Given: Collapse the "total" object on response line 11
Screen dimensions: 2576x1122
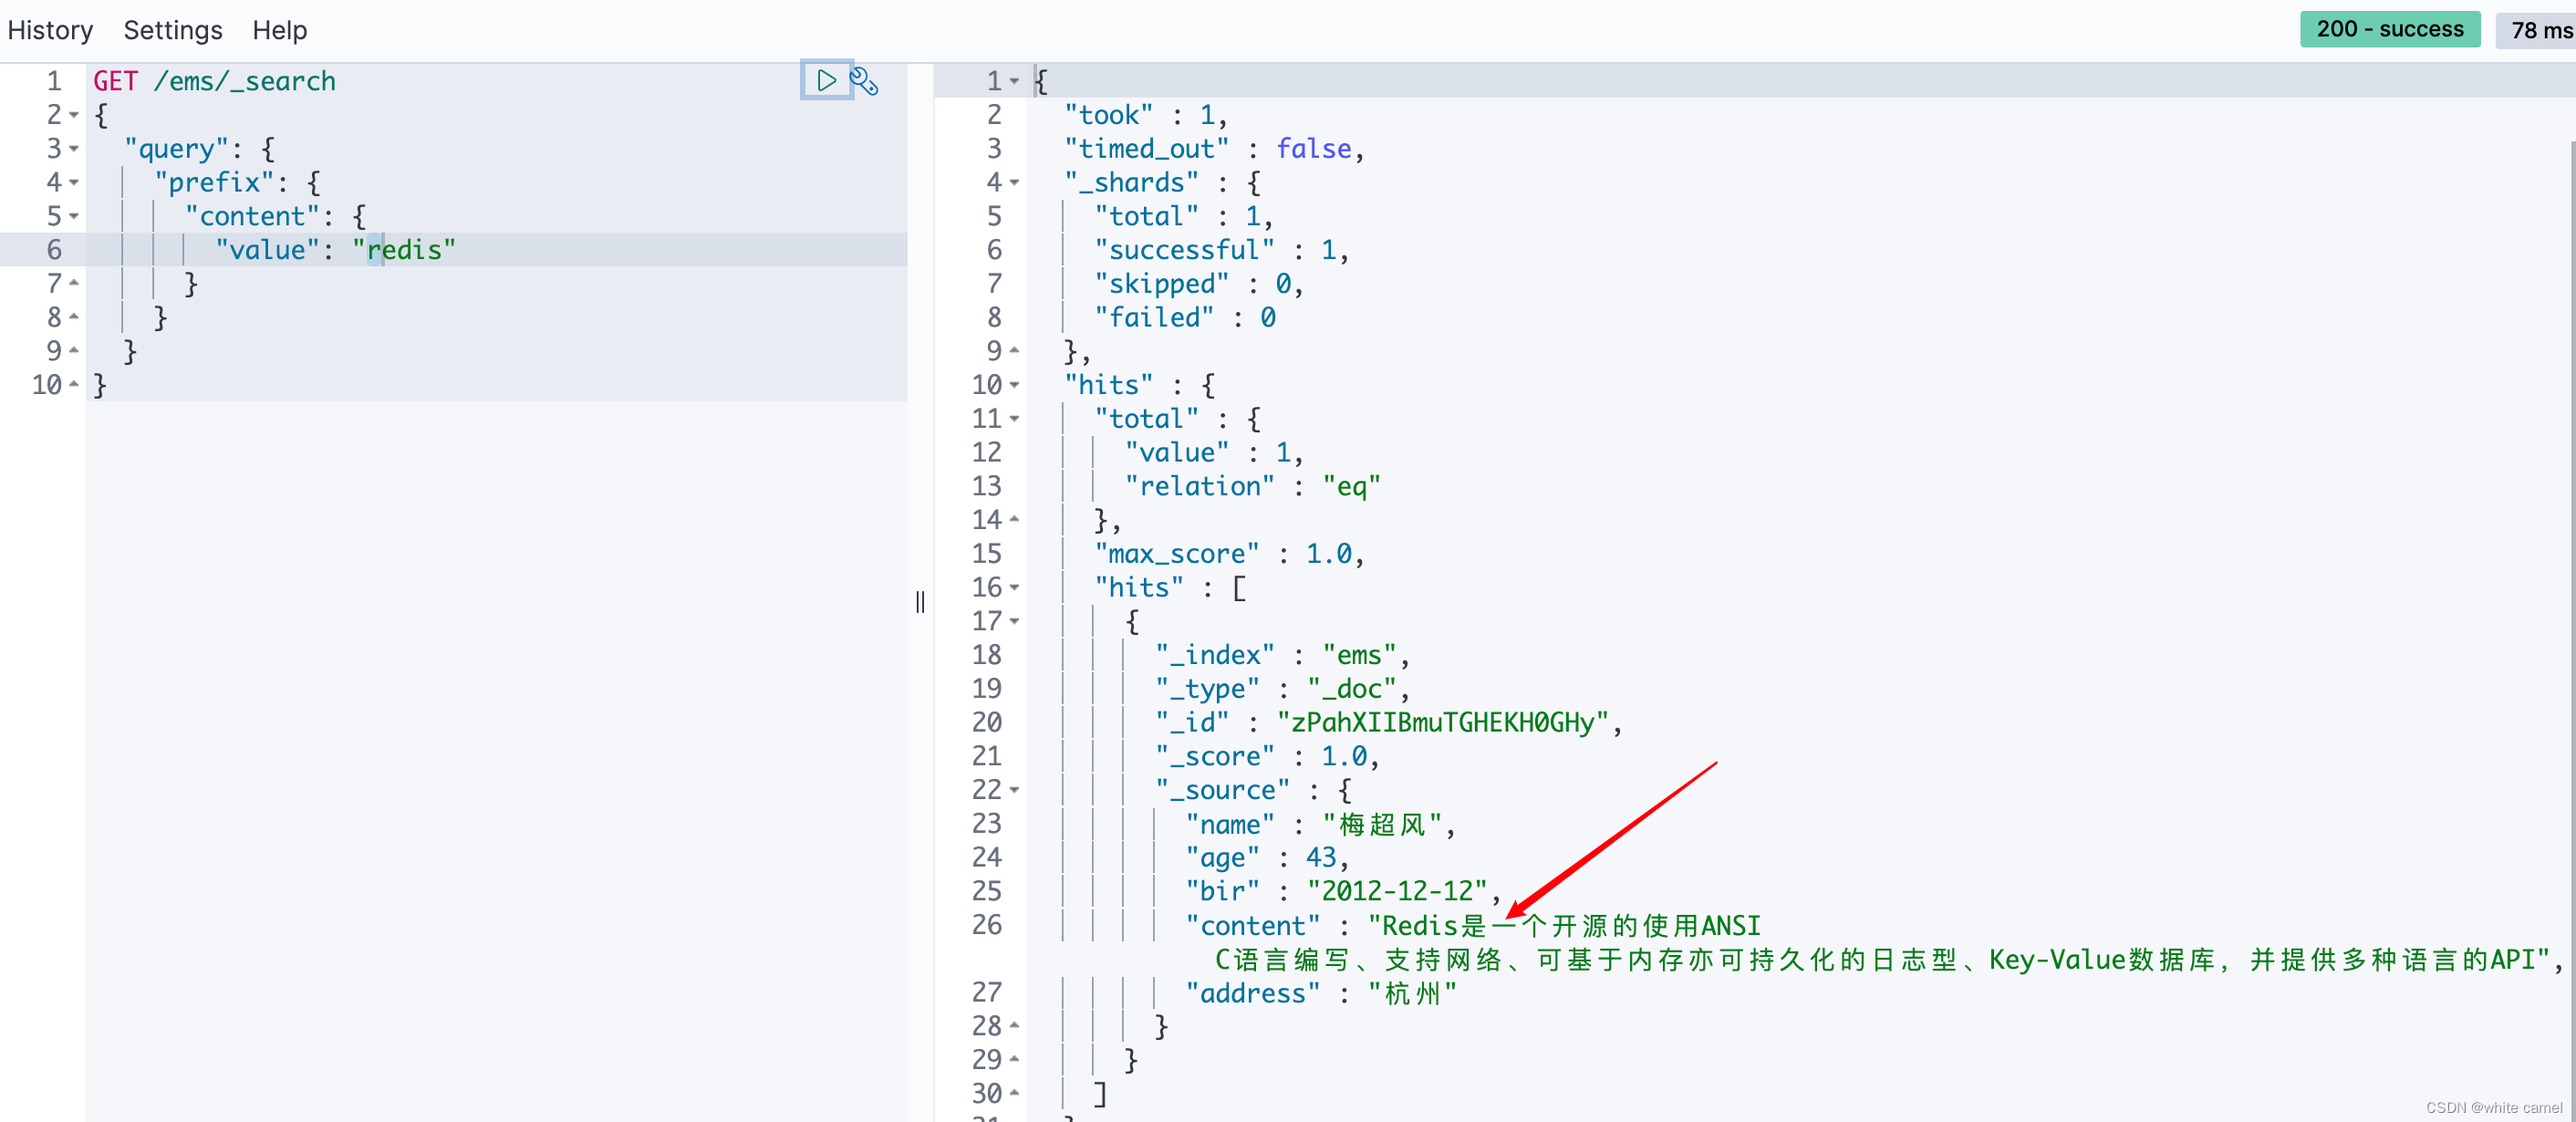Looking at the screenshot, I should click(x=1014, y=419).
